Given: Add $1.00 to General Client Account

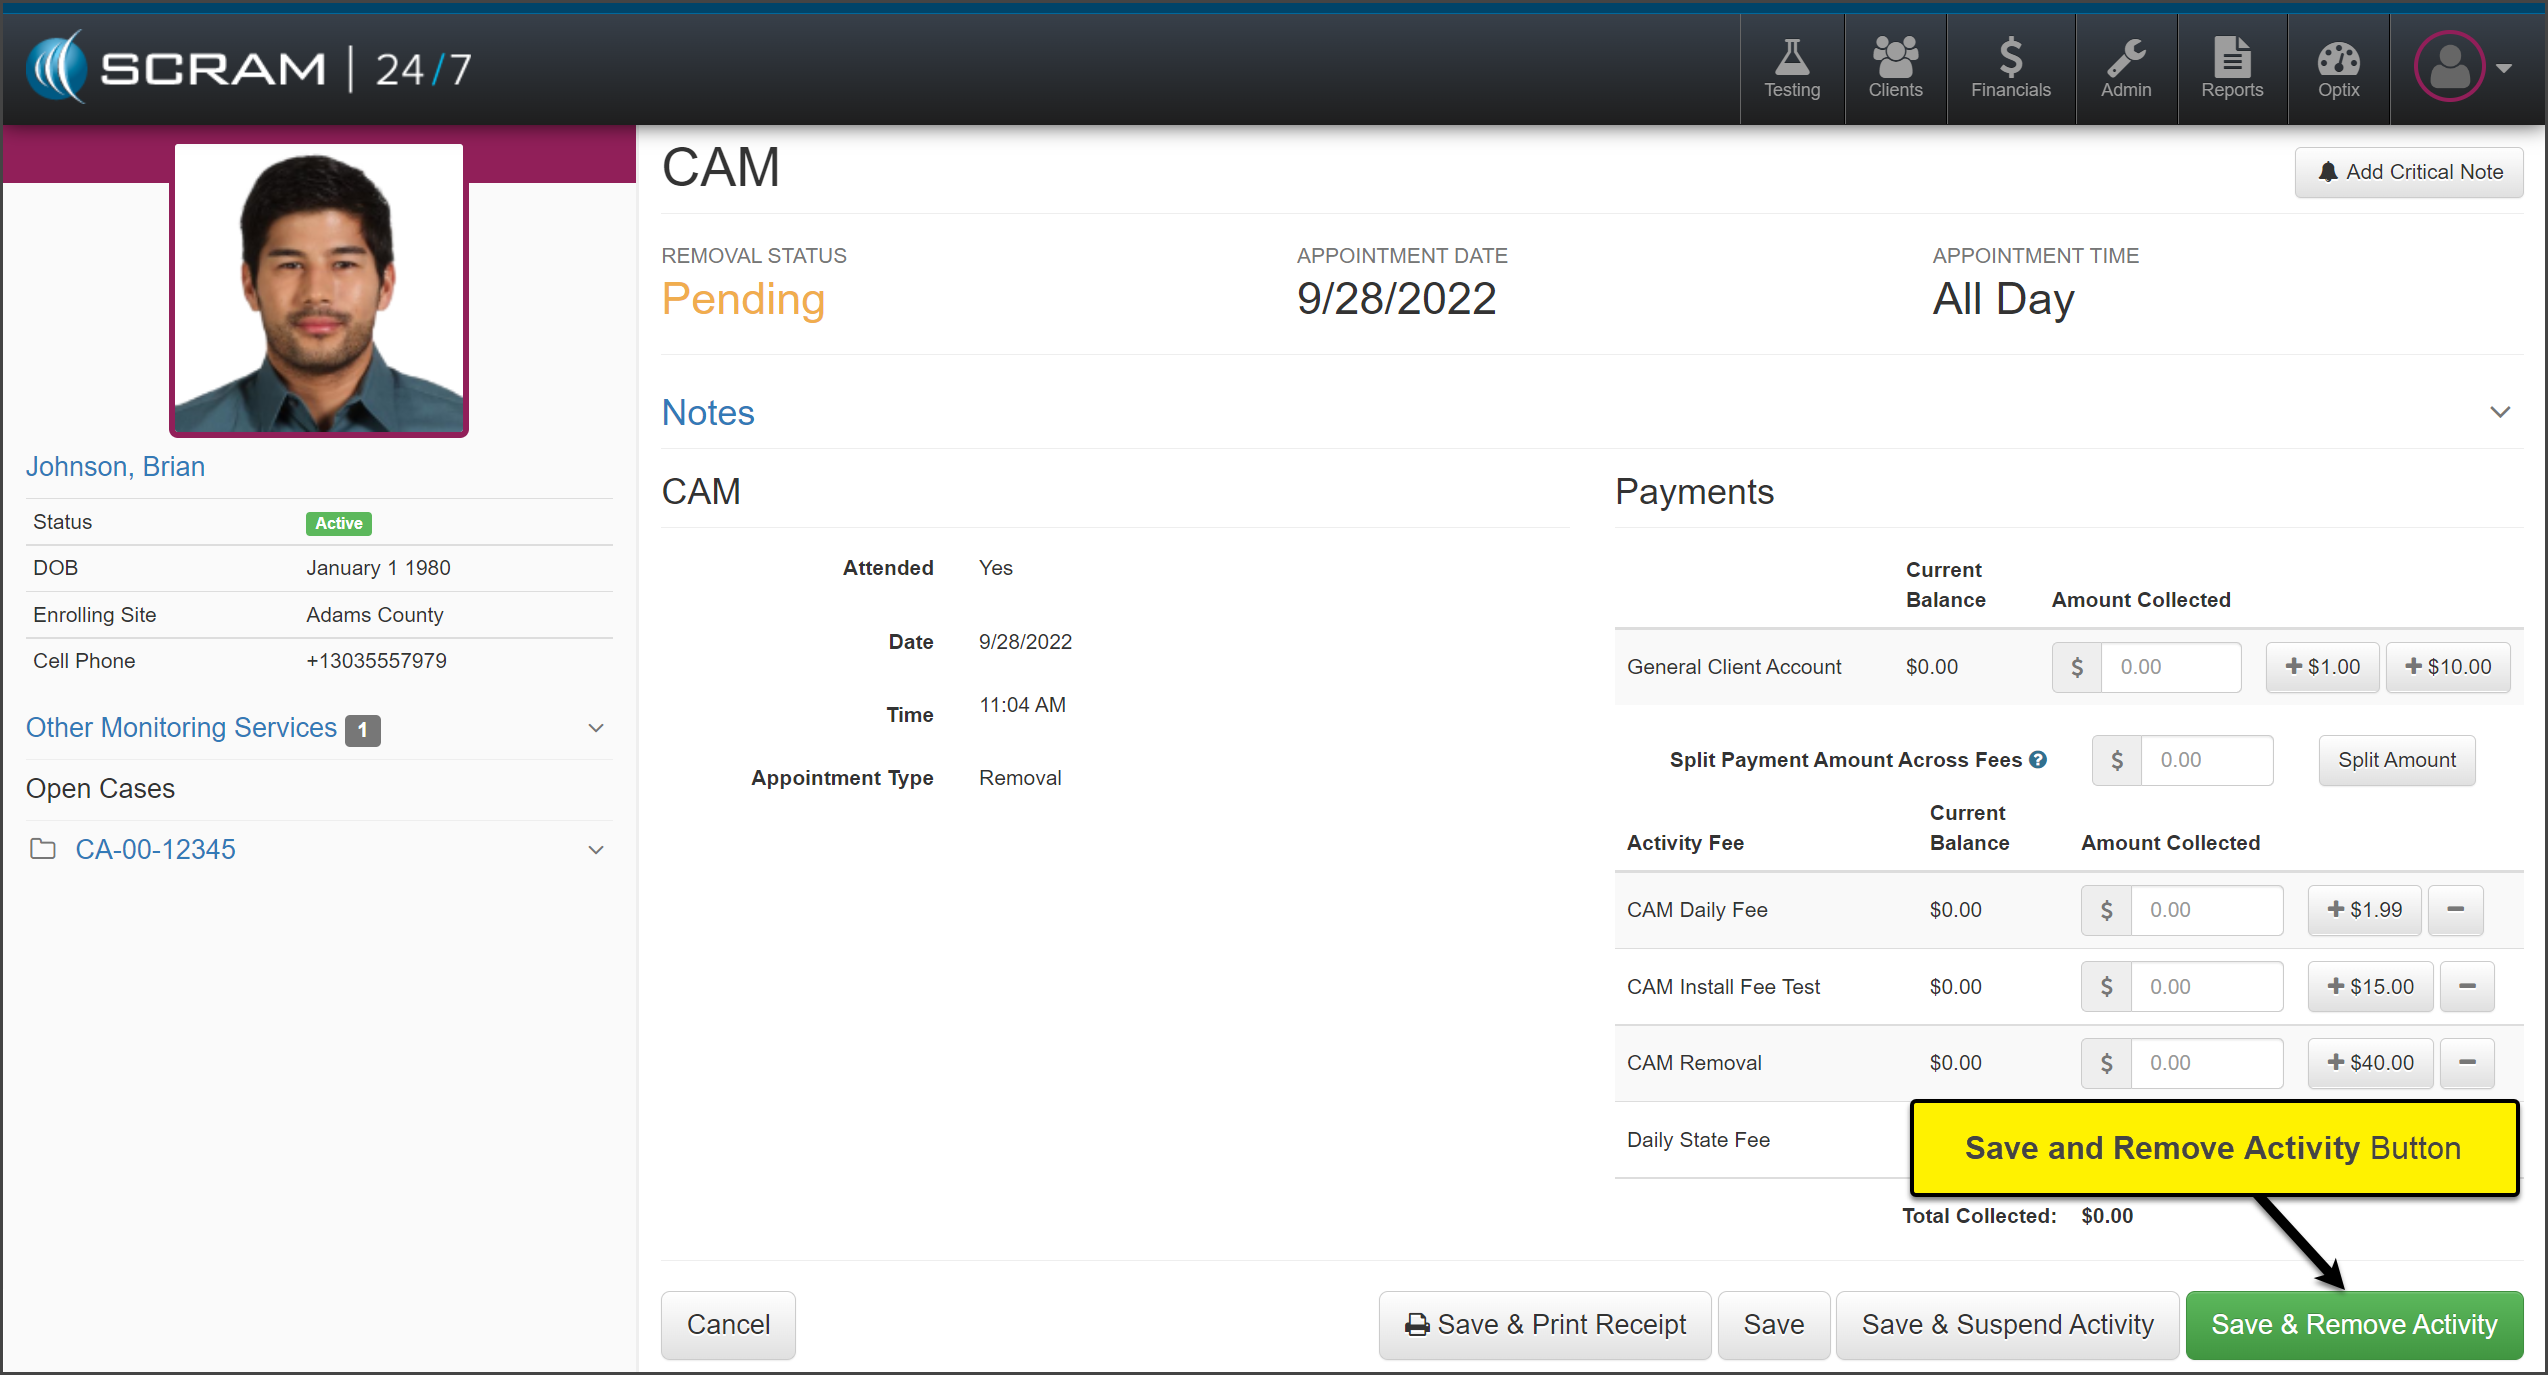Looking at the screenshot, I should point(2322,667).
